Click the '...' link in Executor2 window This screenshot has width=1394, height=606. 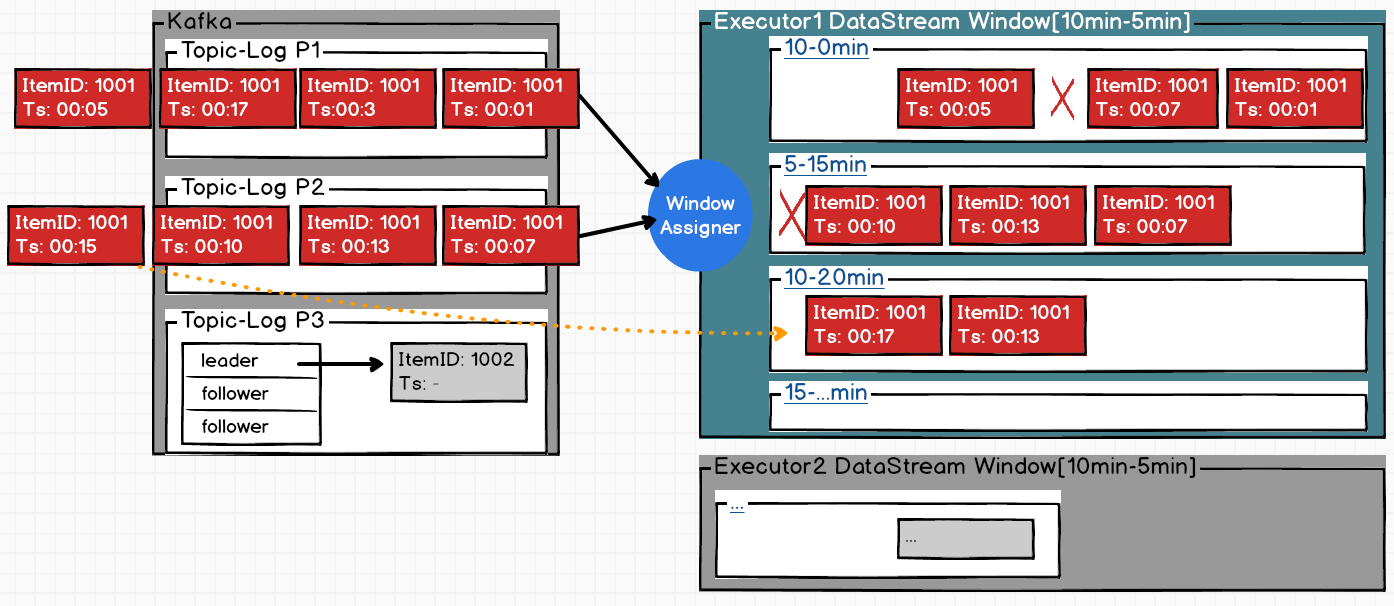click(x=737, y=504)
